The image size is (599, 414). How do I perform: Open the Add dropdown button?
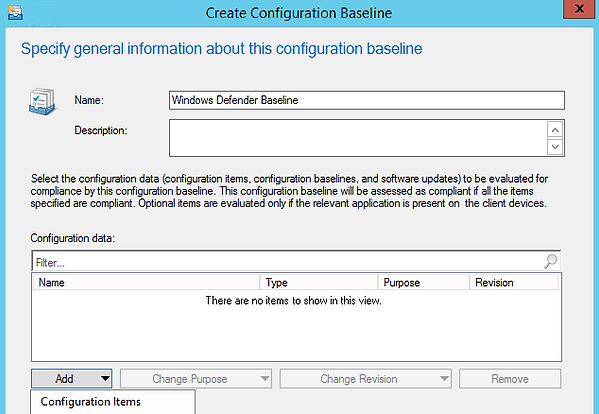coord(72,378)
